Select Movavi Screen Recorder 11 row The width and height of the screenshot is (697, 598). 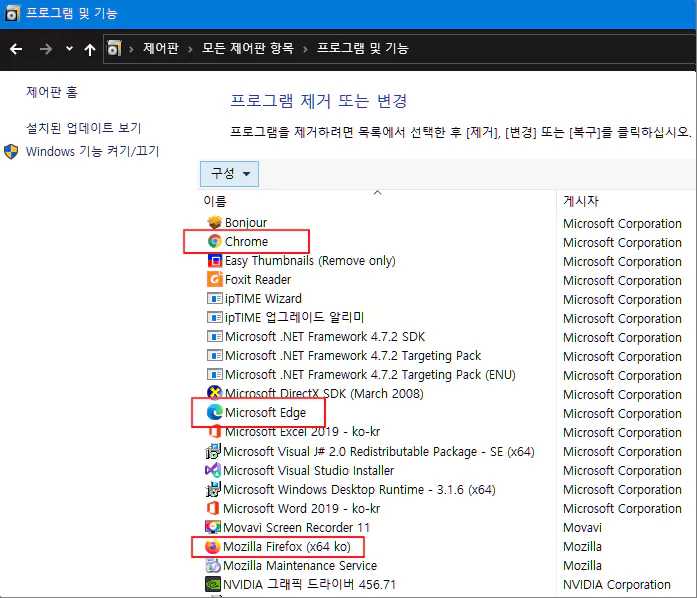click(x=296, y=527)
